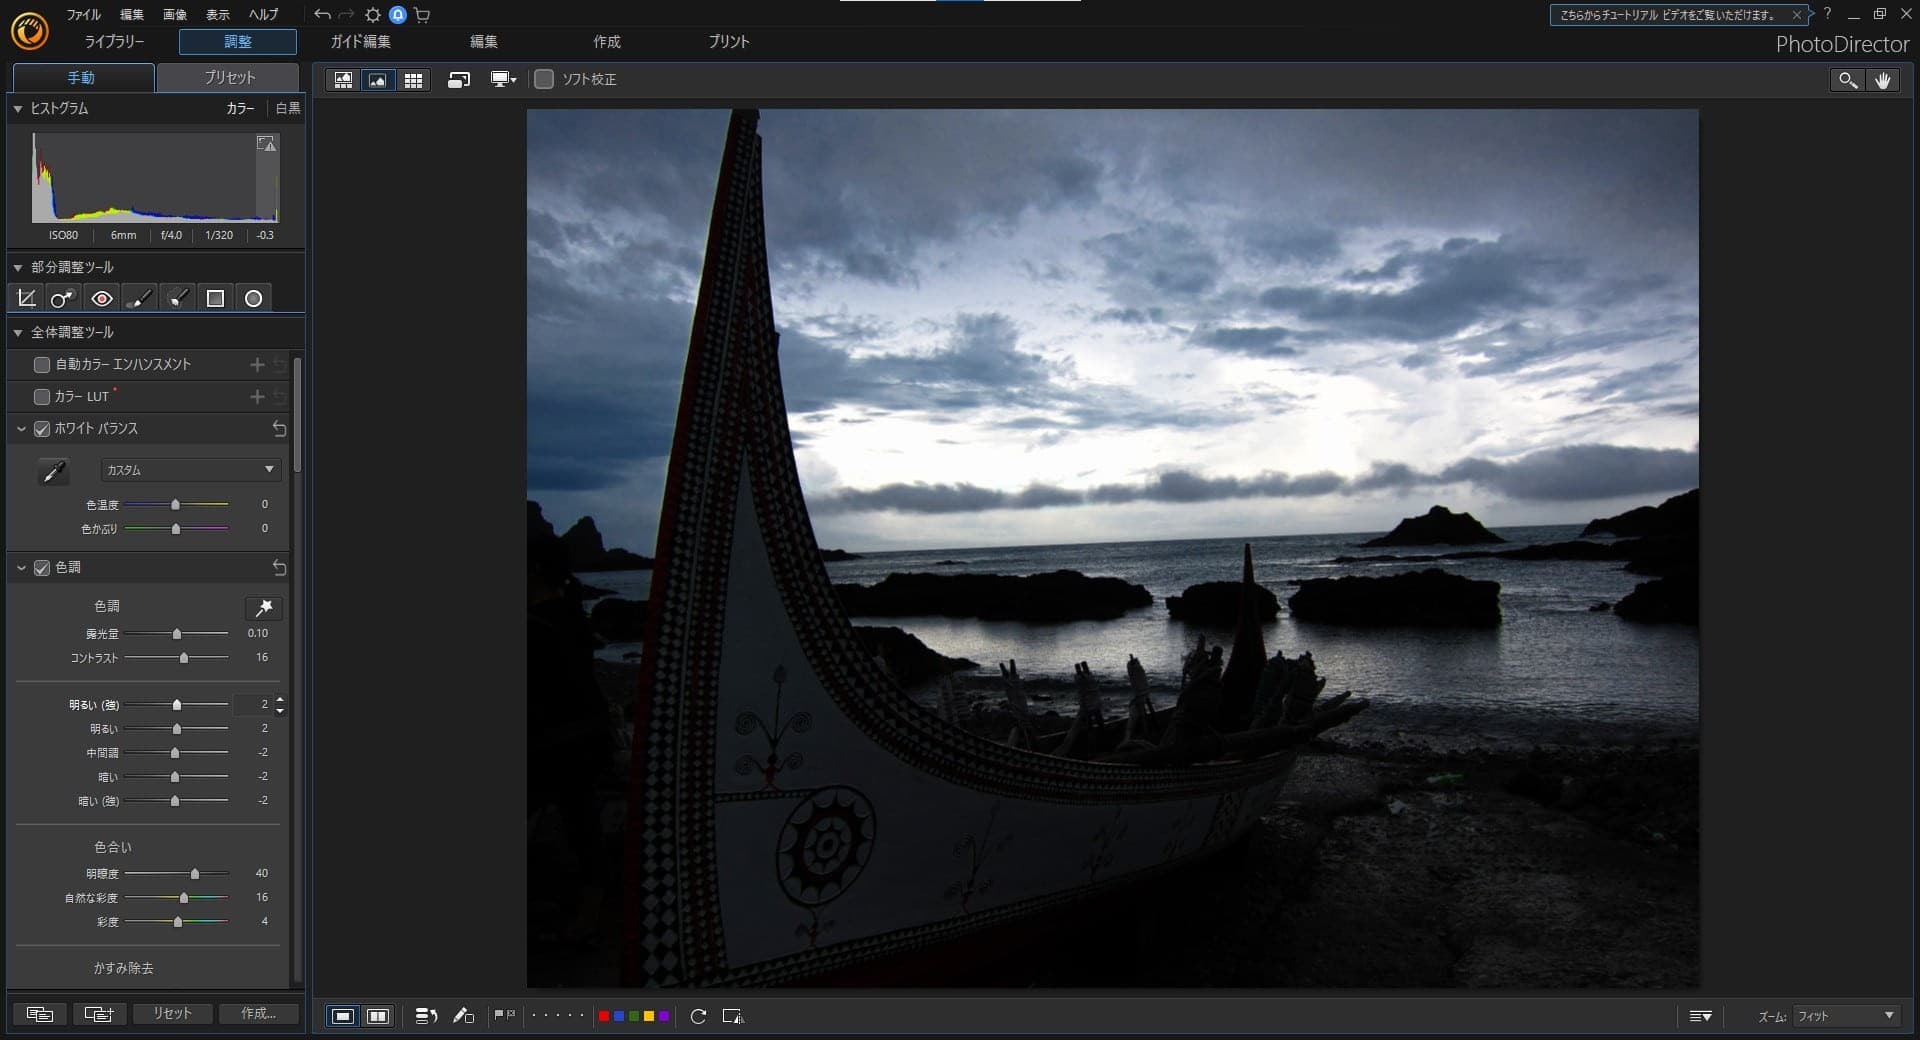Enable the ソフト校正 checkbox
Screen dimensions: 1920x1040
click(x=544, y=79)
